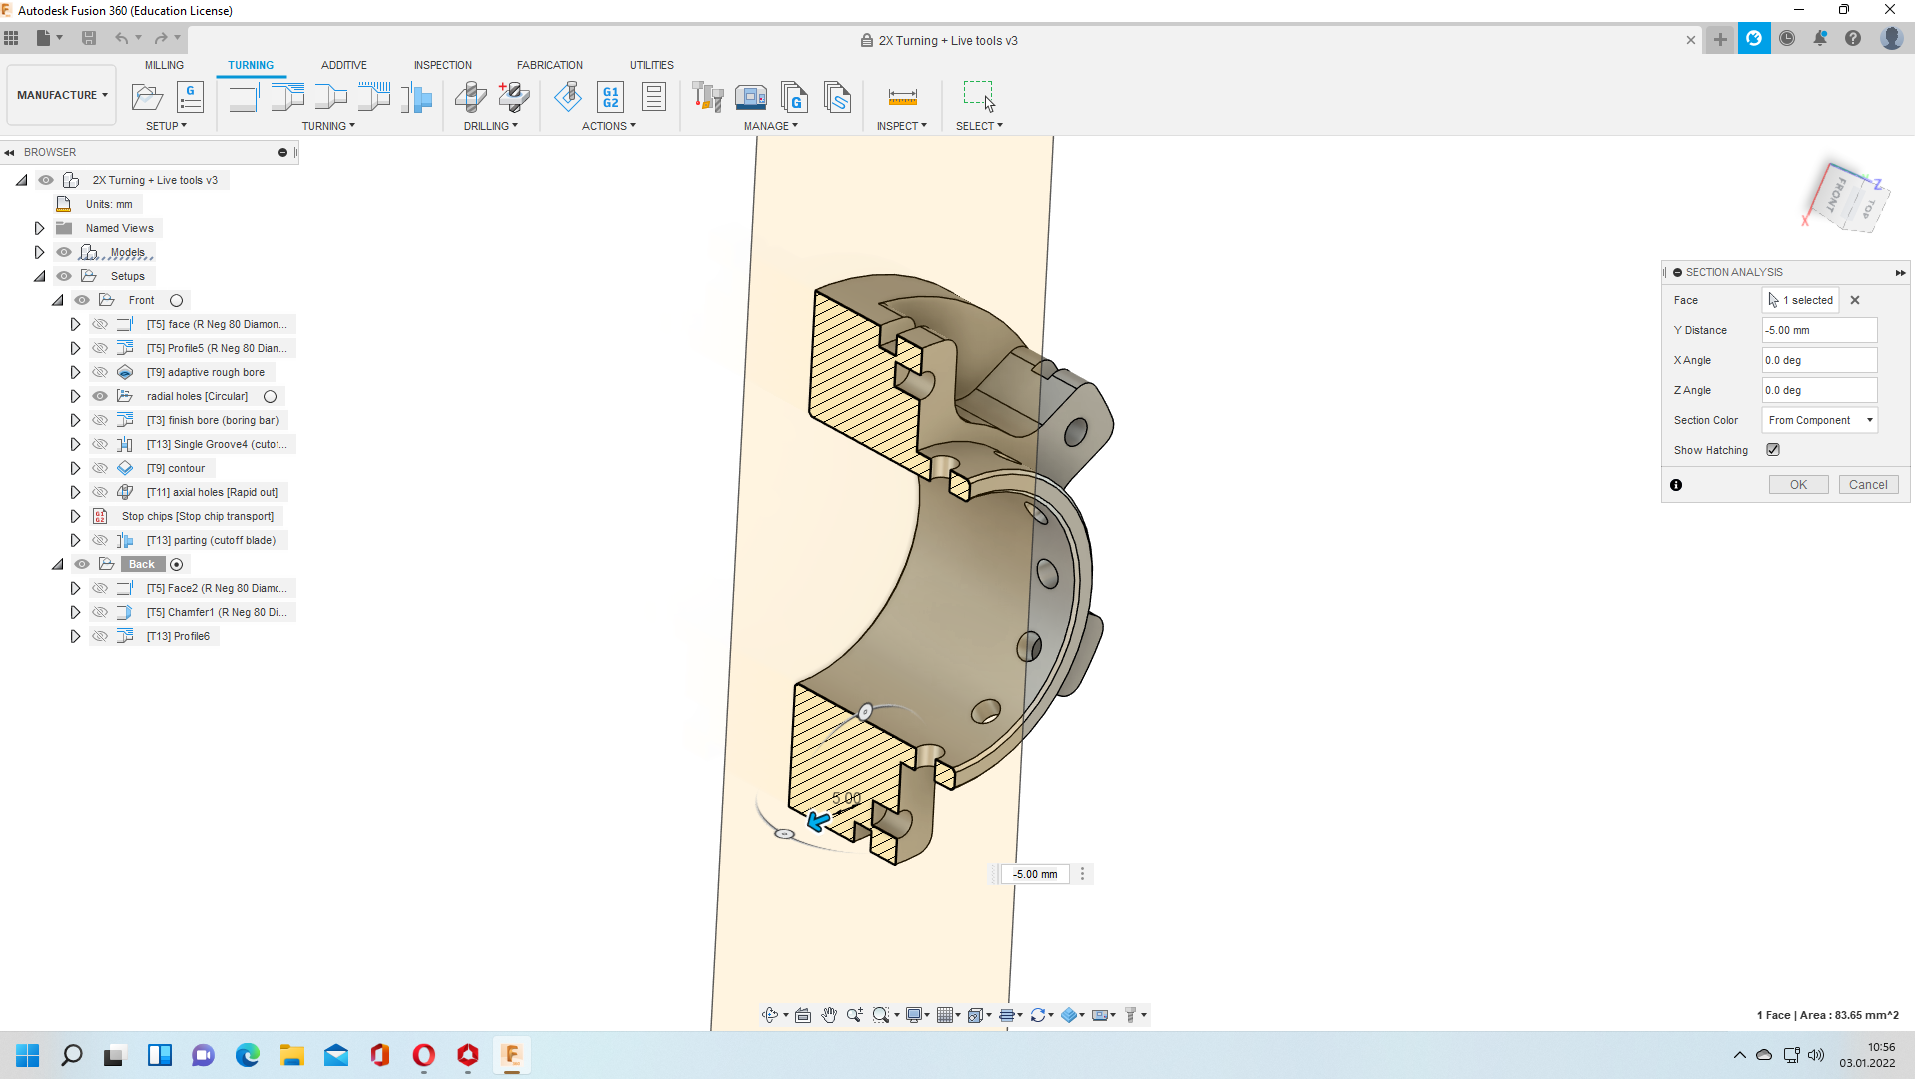The width and height of the screenshot is (1915, 1079).
Task: Open the Setup Sheet icon
Action: coord(654,97)
